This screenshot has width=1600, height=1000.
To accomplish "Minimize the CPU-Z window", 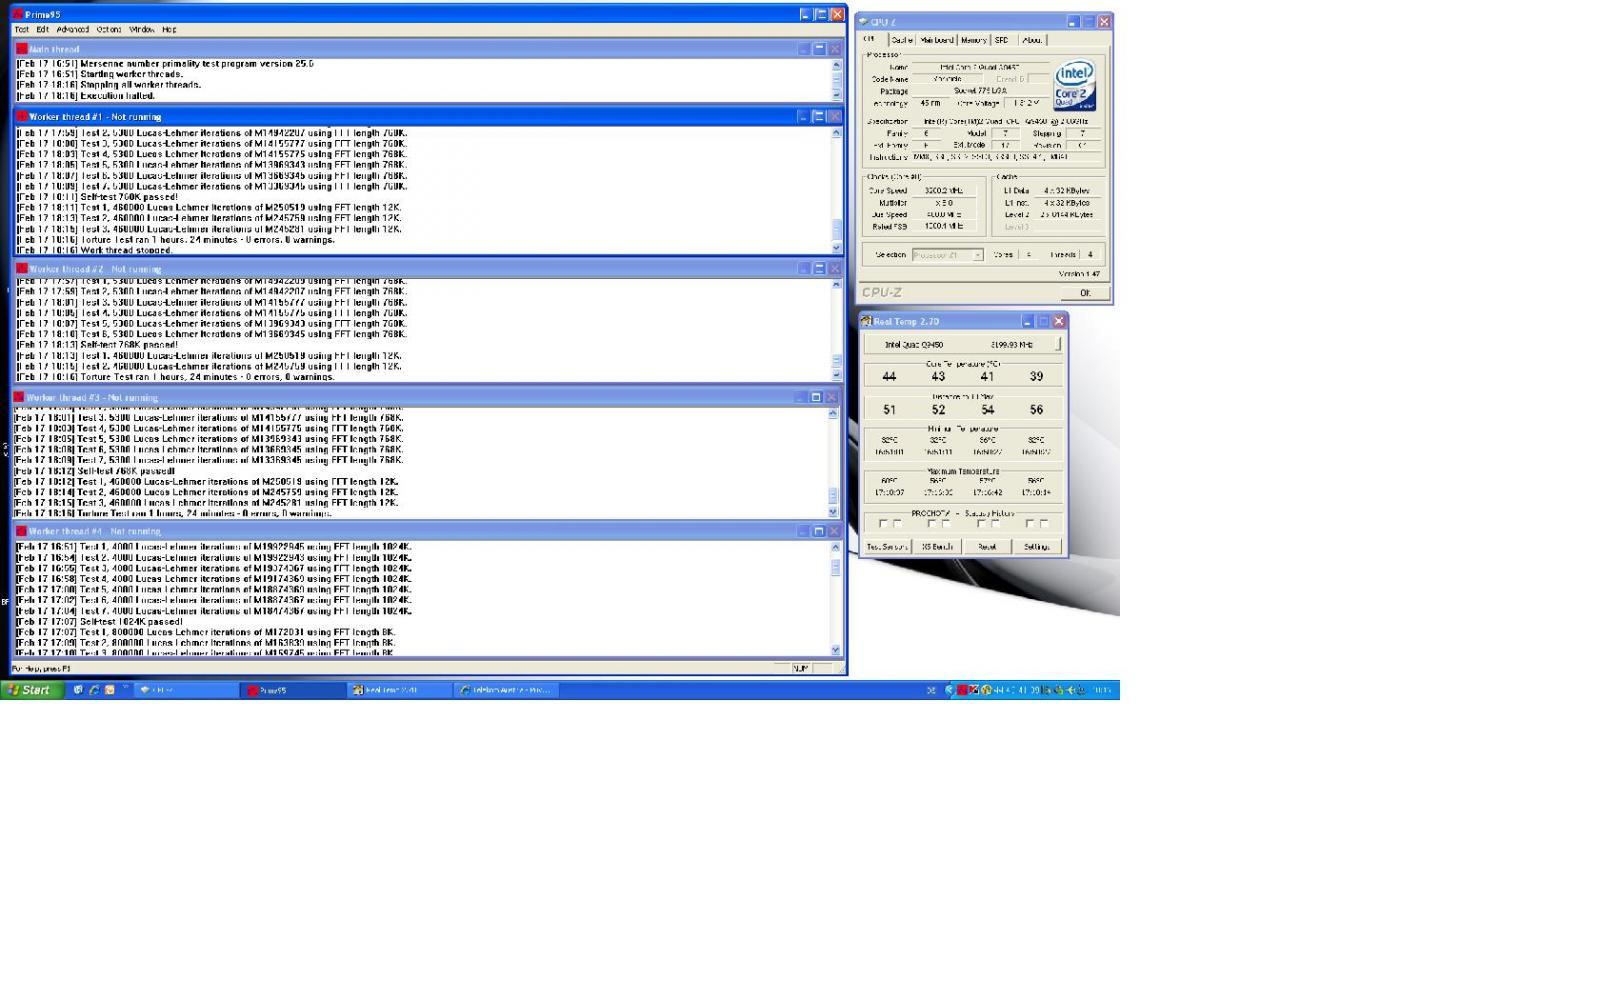I will (1073, 22).
